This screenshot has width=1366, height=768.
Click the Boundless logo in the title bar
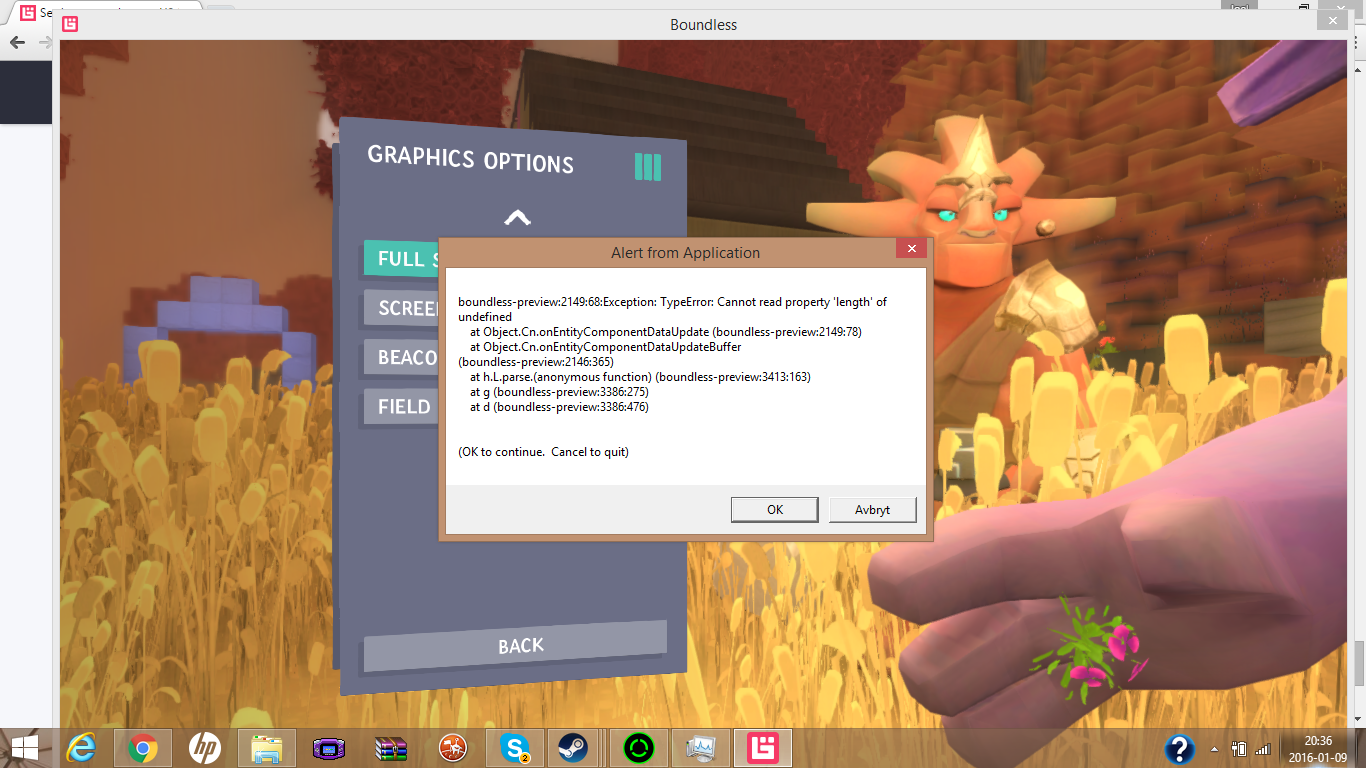tap(70, 24)
